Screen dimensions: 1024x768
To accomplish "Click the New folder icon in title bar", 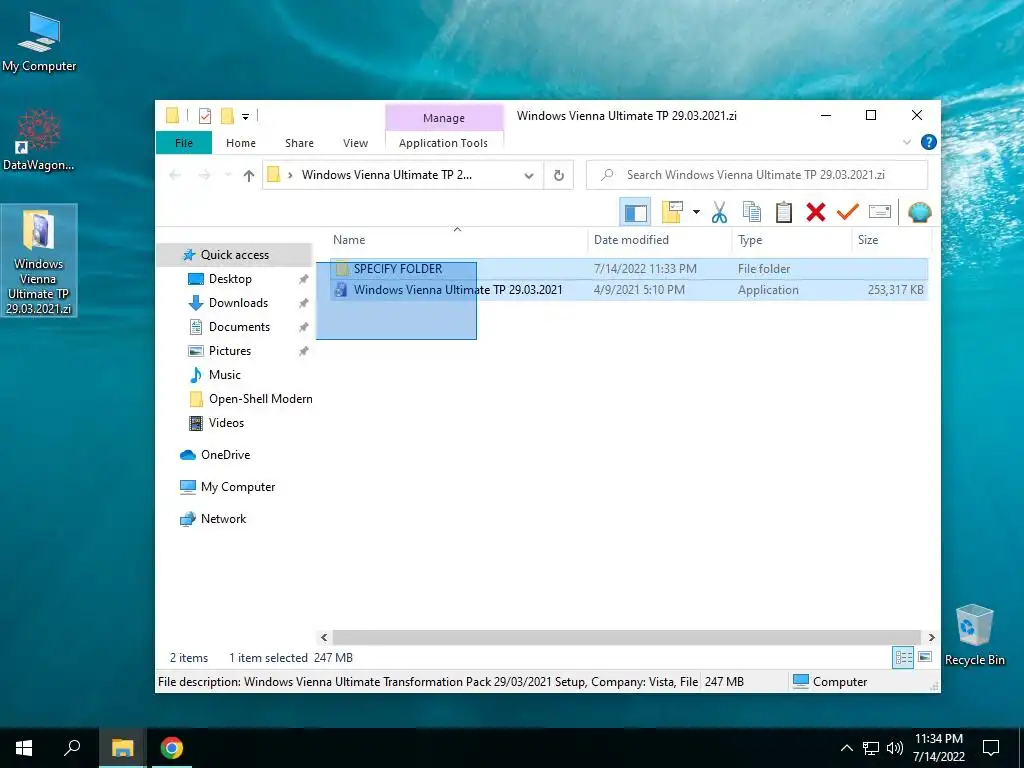I will (227, 116).
